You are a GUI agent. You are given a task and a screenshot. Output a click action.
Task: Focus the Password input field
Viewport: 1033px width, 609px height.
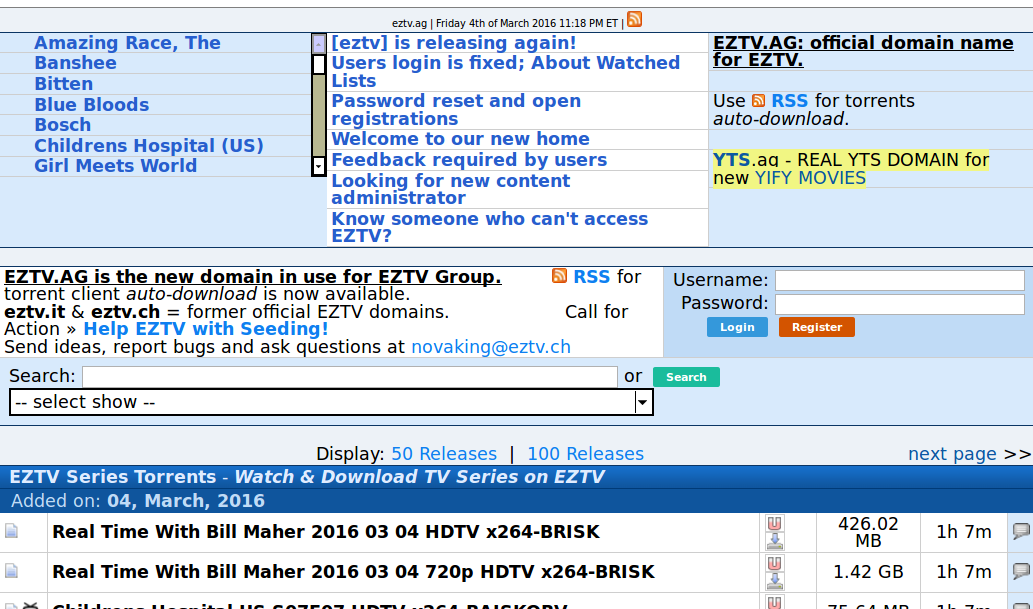point(899,304)
